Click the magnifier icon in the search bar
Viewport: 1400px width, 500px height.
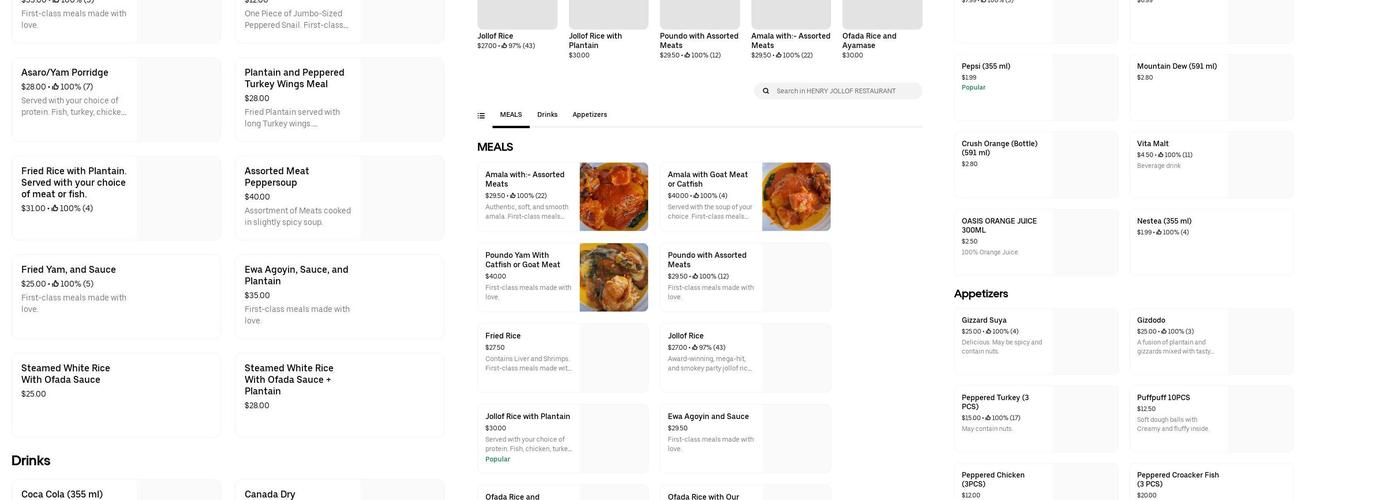click(766, 91)
